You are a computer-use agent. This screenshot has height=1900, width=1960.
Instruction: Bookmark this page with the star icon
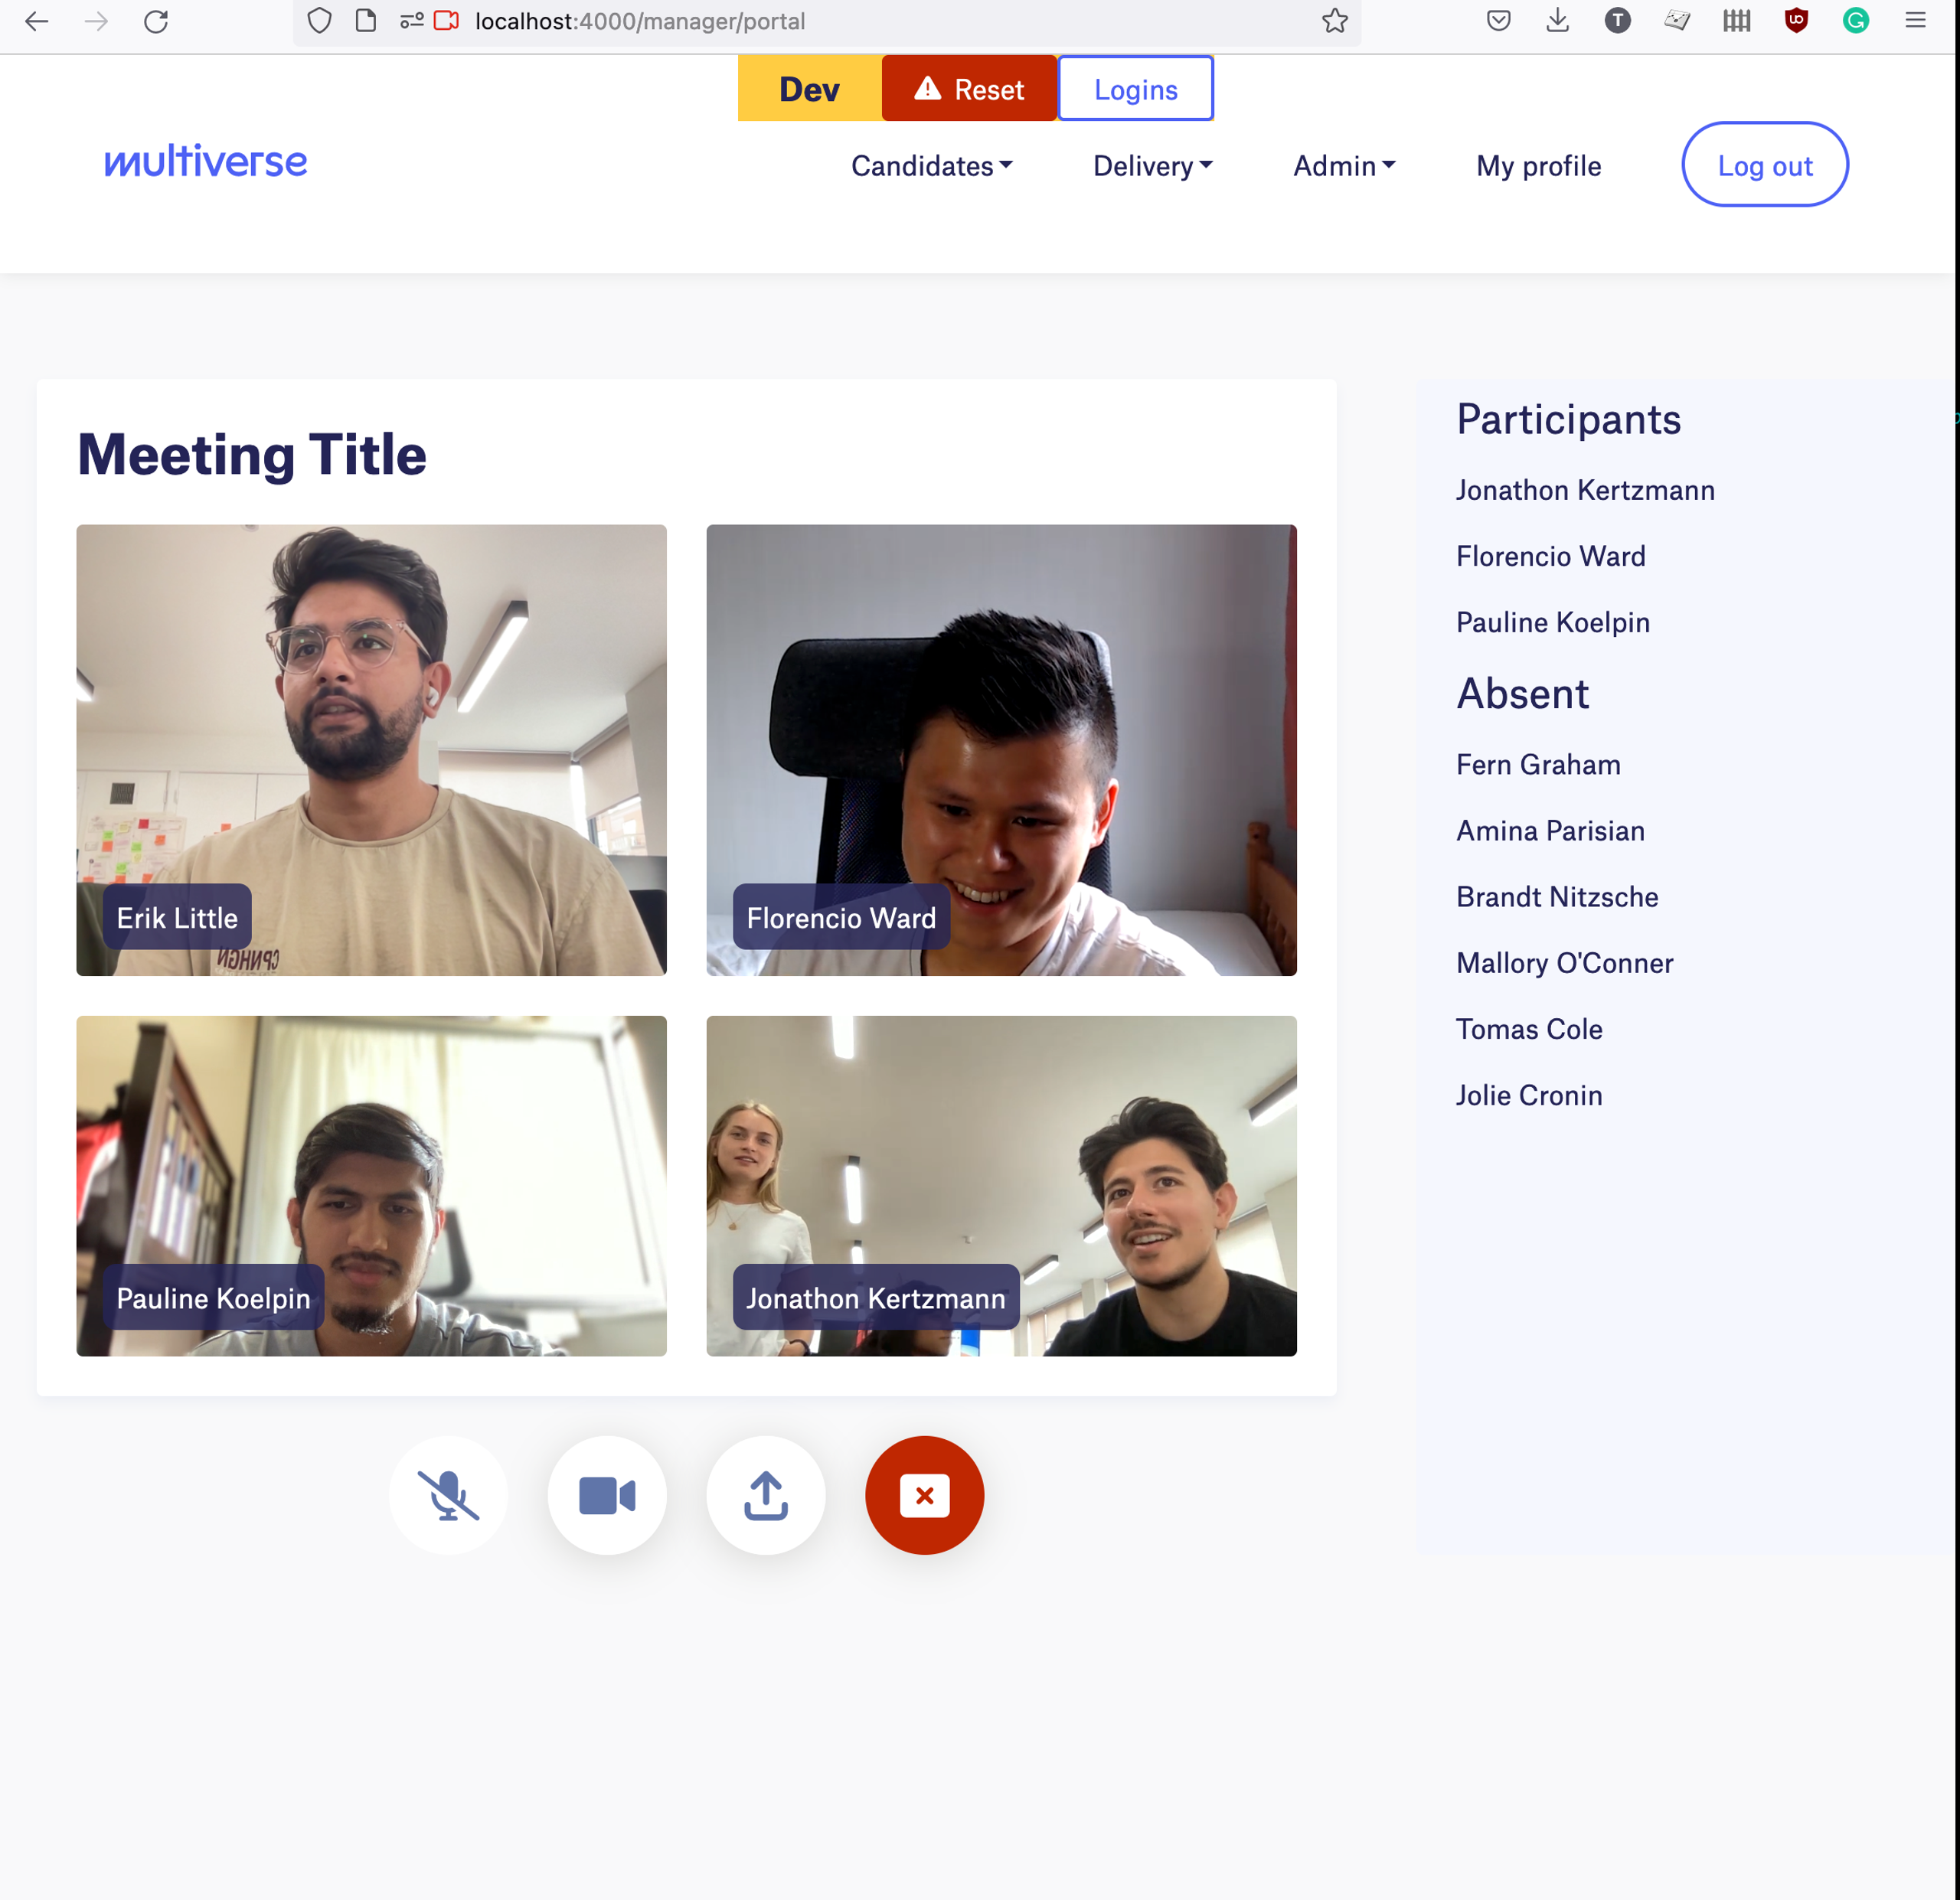(x=1334, y=21)
